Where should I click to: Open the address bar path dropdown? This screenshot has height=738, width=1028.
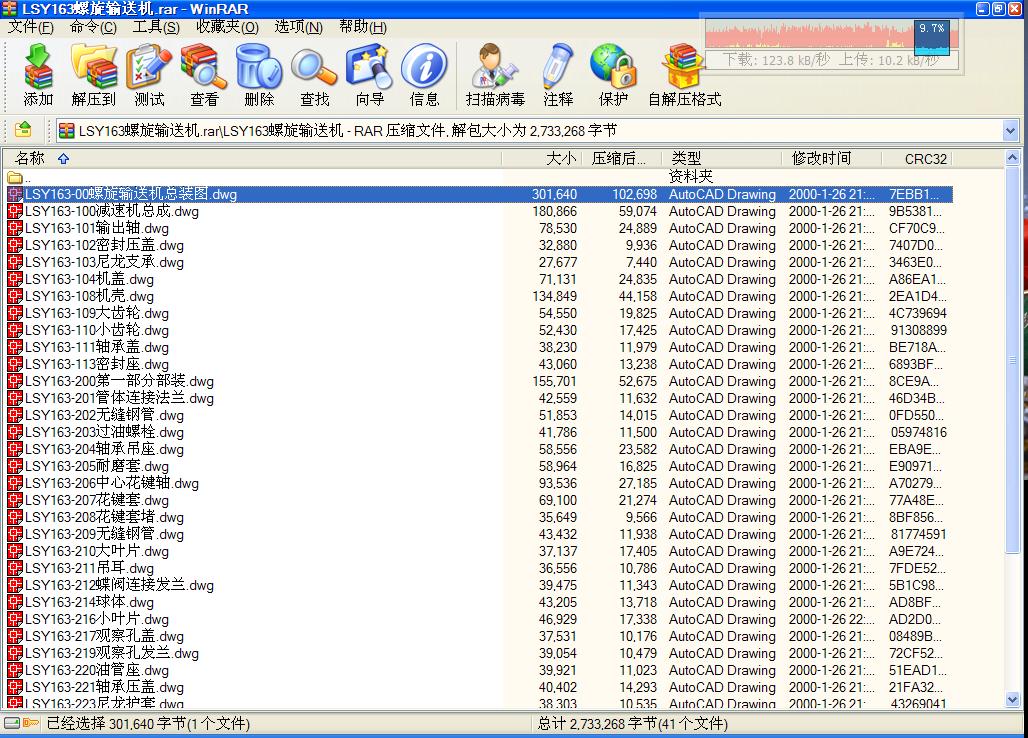point(1010,130)
